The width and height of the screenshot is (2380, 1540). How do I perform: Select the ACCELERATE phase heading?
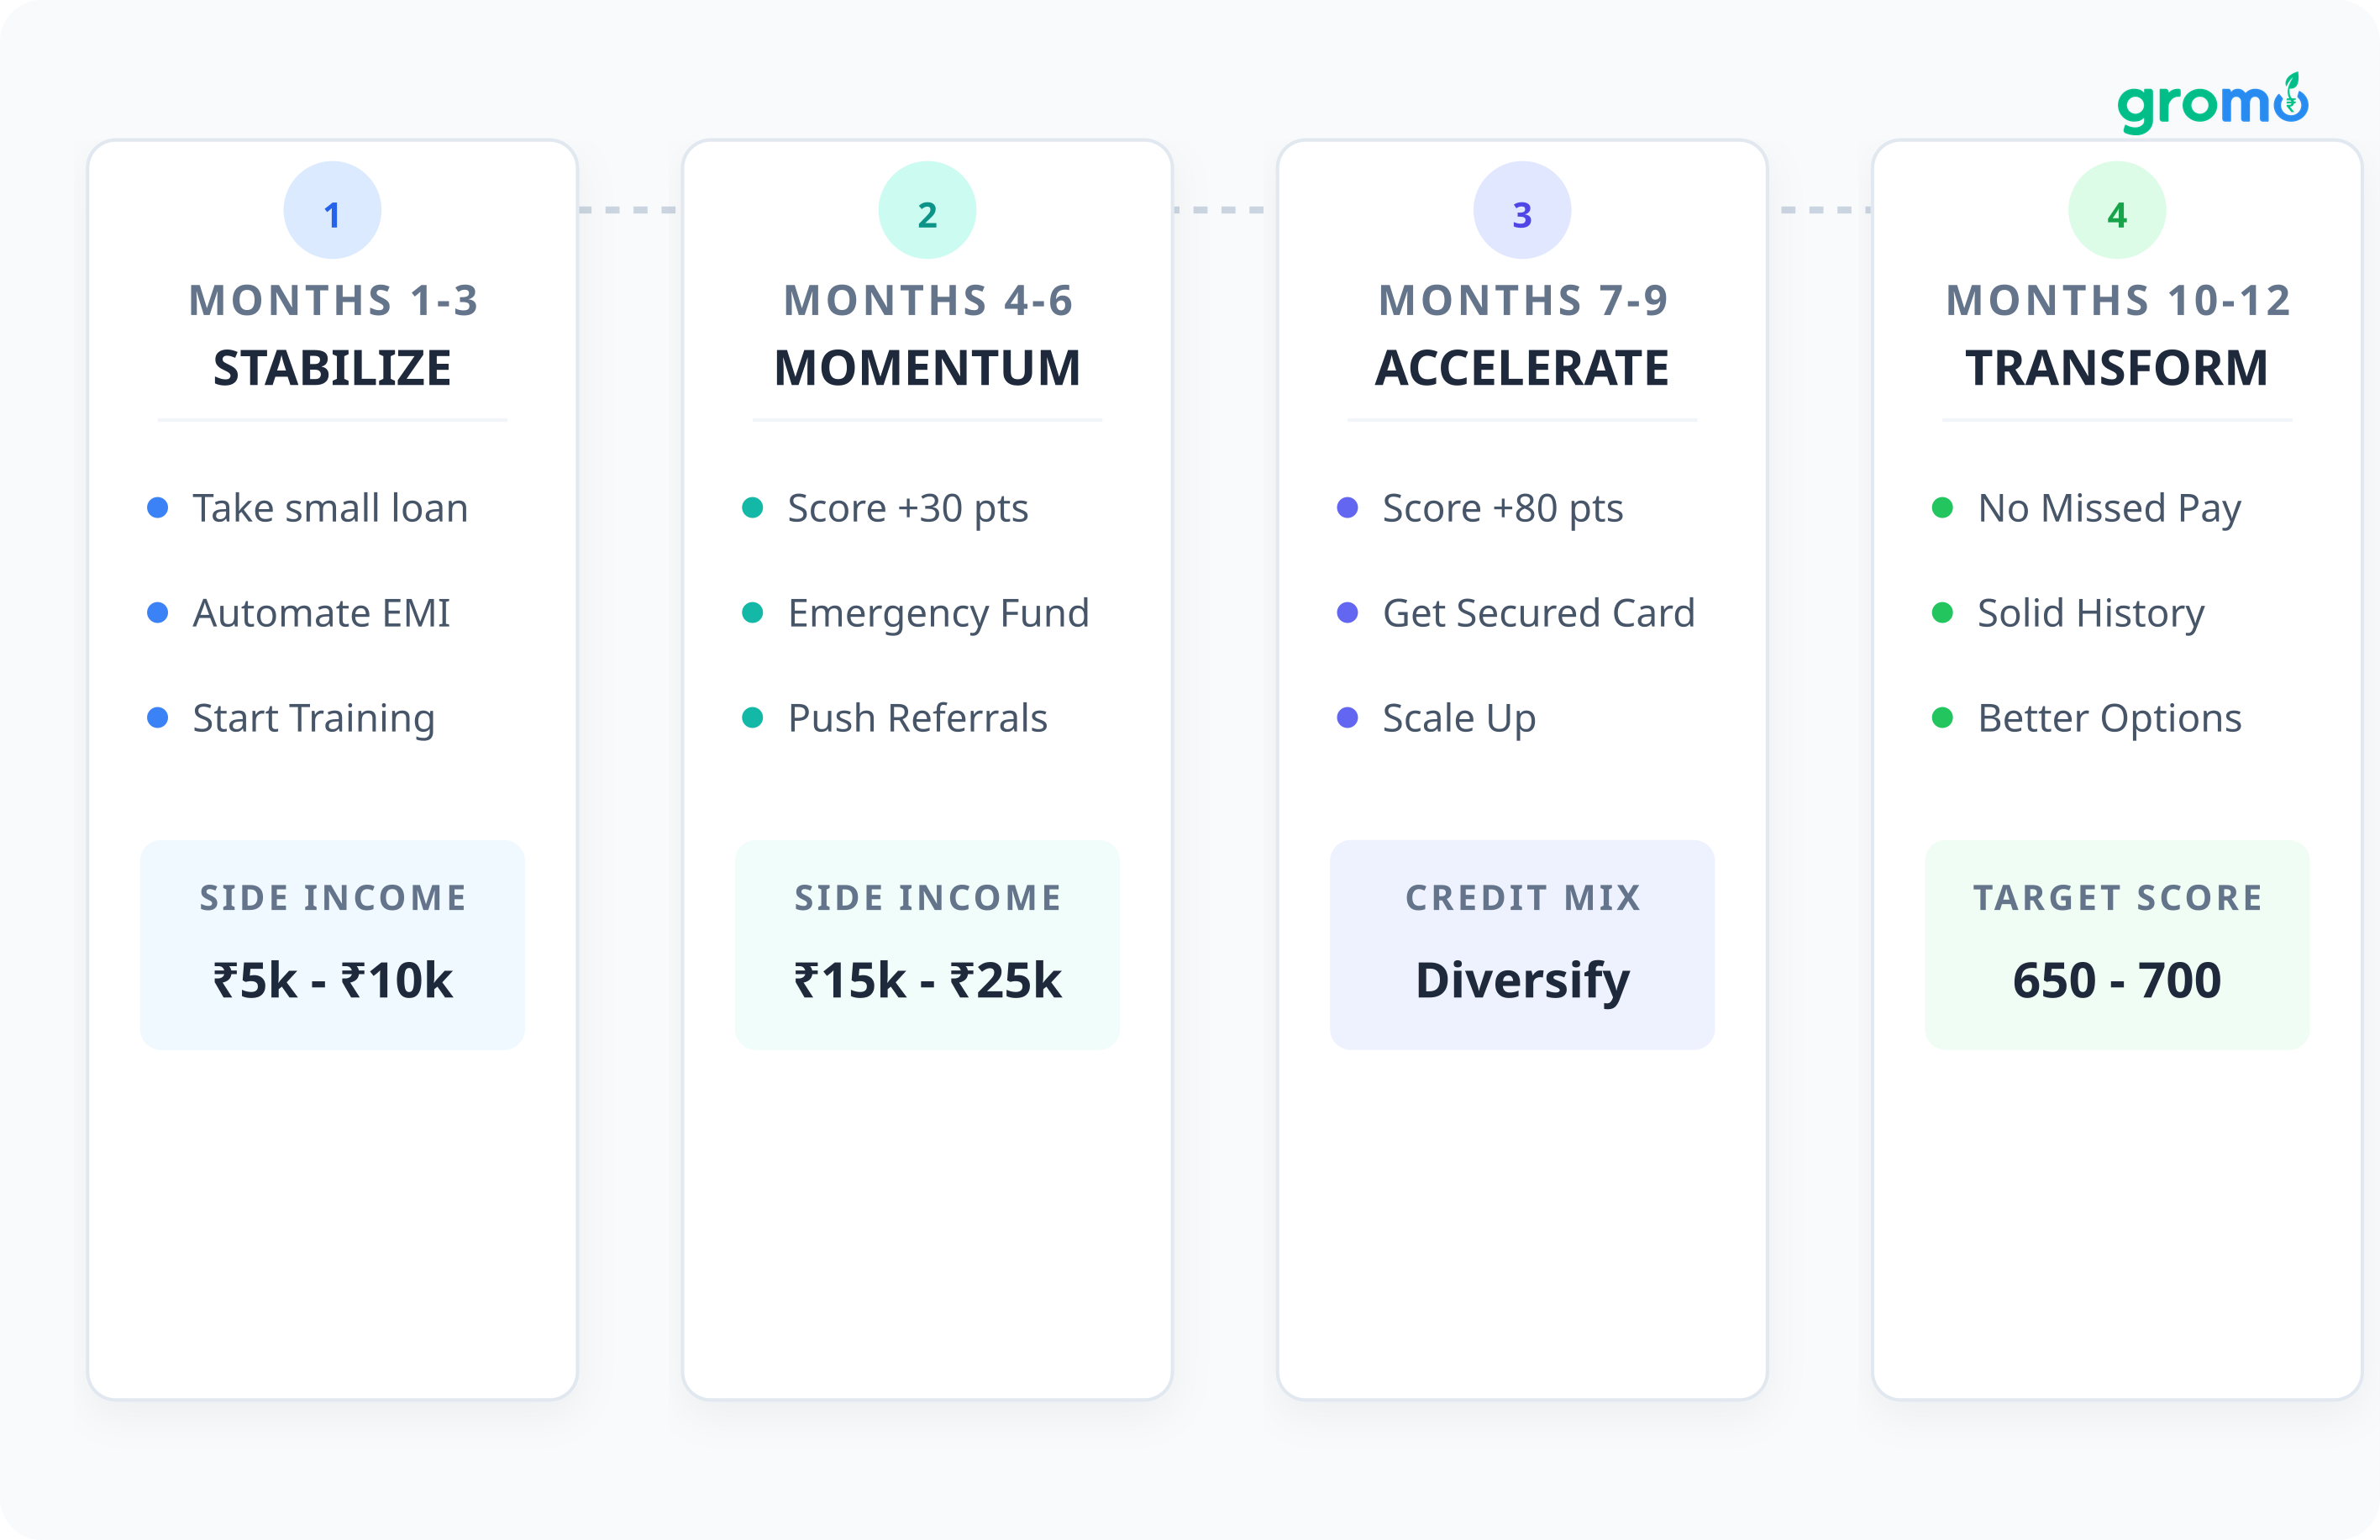1522,368
